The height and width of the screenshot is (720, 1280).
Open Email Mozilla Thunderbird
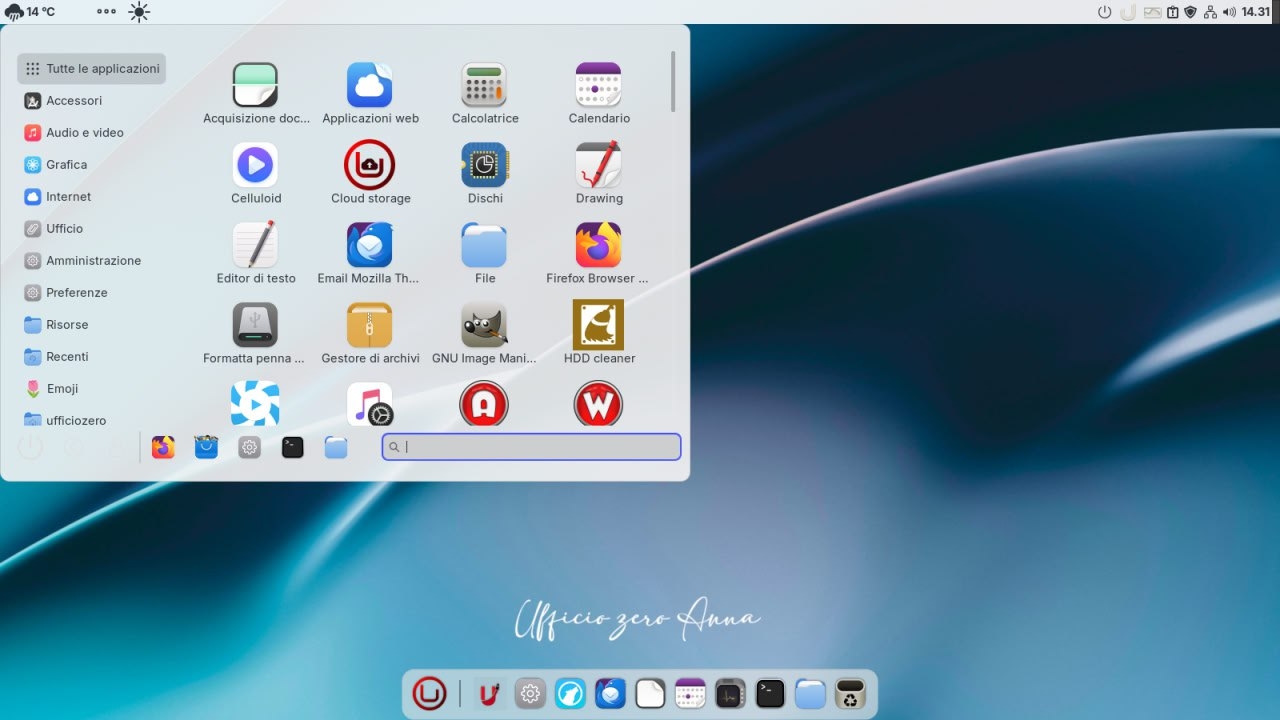(x=370, y=246)
